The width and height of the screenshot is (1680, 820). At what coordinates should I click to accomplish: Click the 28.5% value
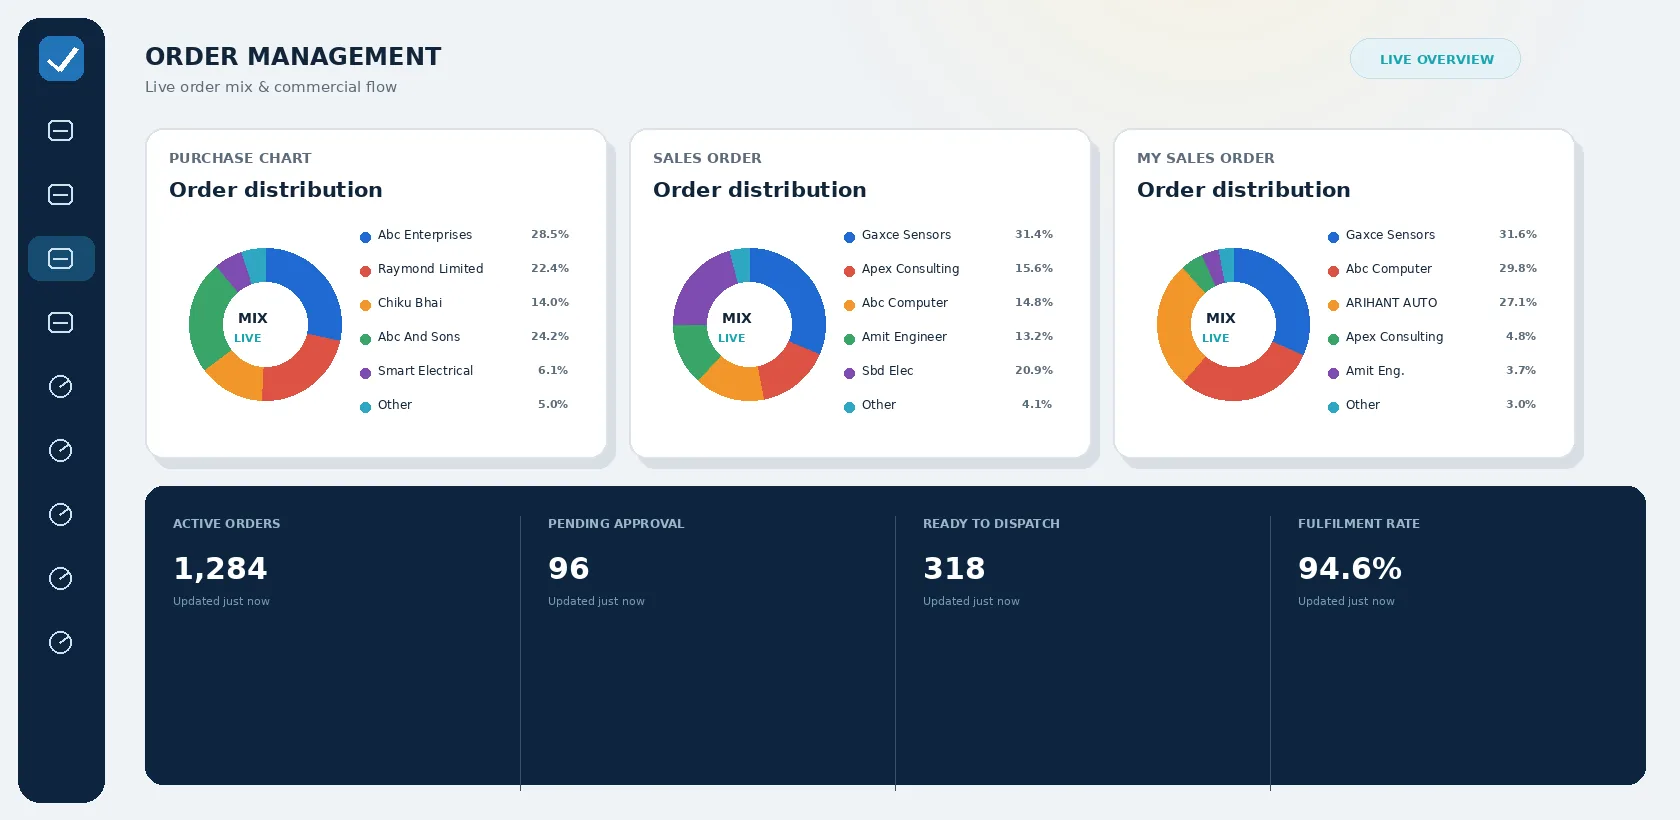pyautogui.click(x=550, y=235)
